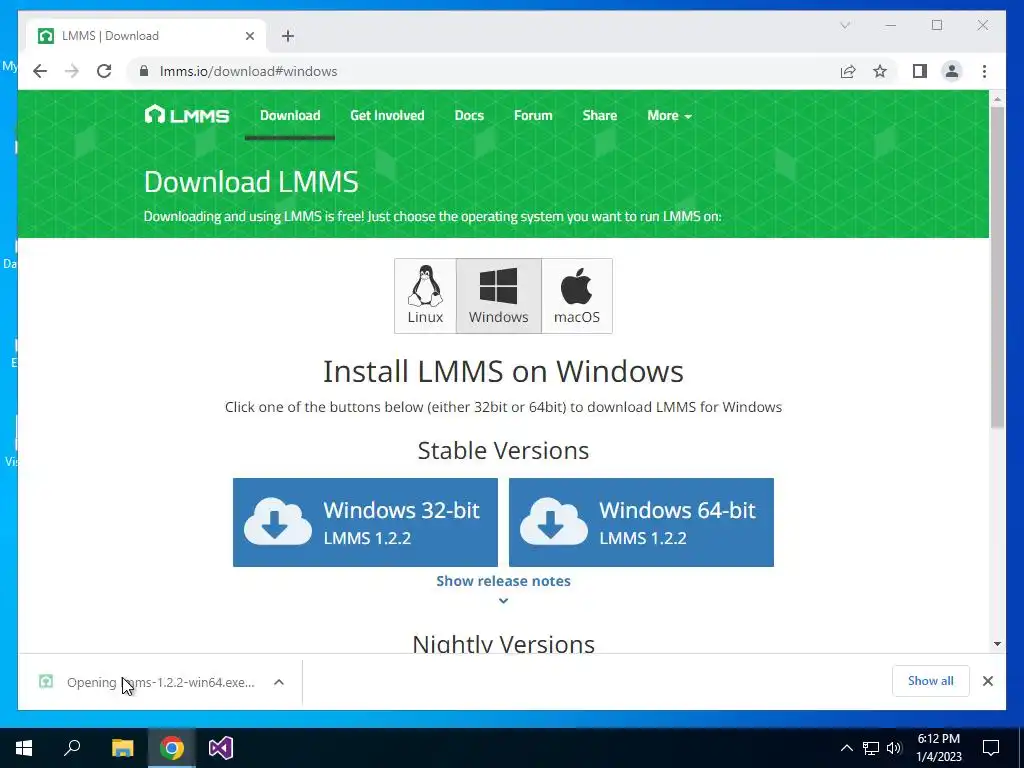
Task: Open the Forum link
Action: 533,116
